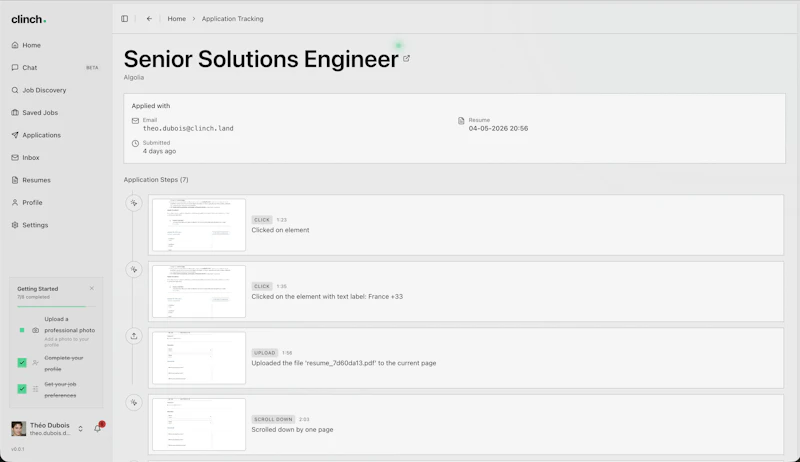Open thumbnail for 'Scrolled down by one page'
The height and width of the screenshot is (462, 800).
[199, 424]
